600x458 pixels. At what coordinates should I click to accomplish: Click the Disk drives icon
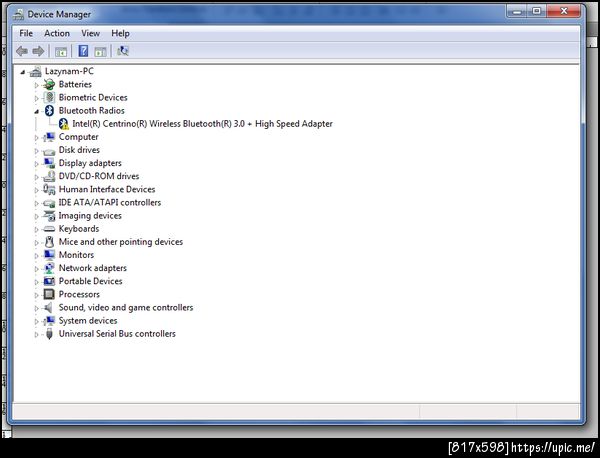(49, 151)
